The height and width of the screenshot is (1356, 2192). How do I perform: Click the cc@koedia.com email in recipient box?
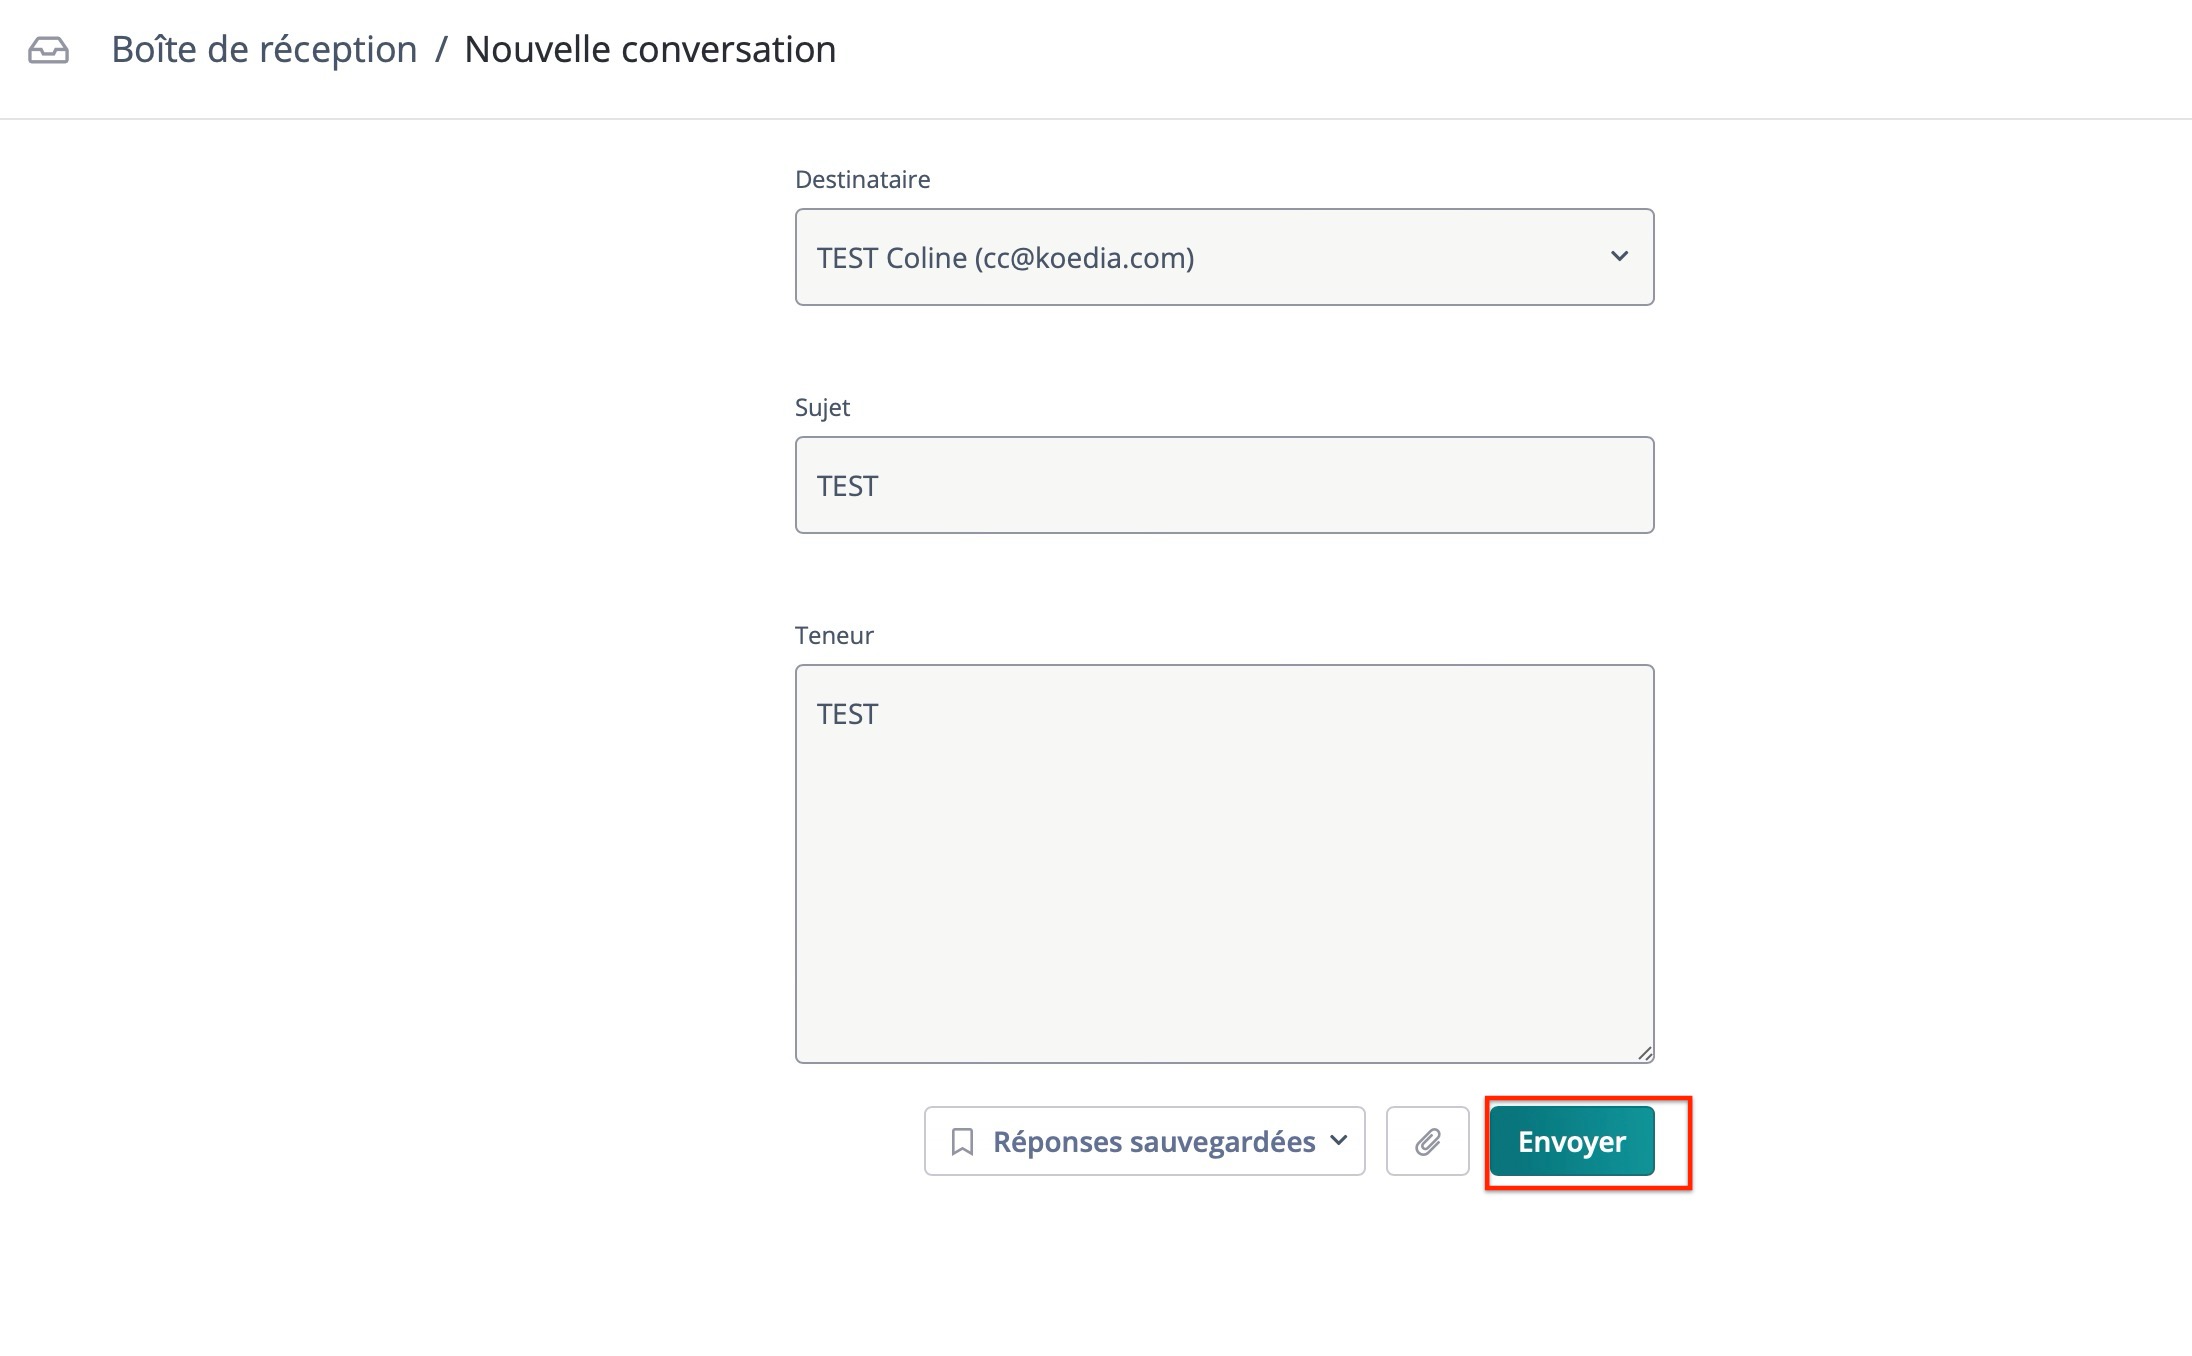click(x=1087, y=258)
